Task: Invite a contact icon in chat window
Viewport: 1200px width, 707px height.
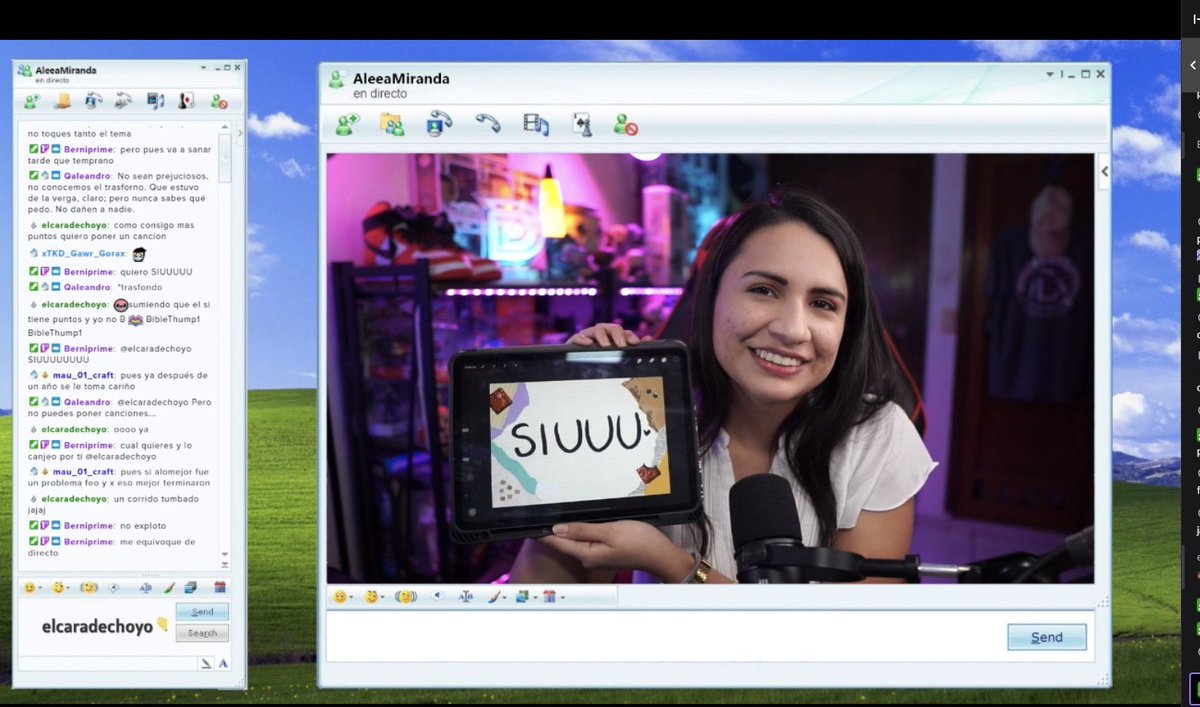Action: tap(32, 101)
